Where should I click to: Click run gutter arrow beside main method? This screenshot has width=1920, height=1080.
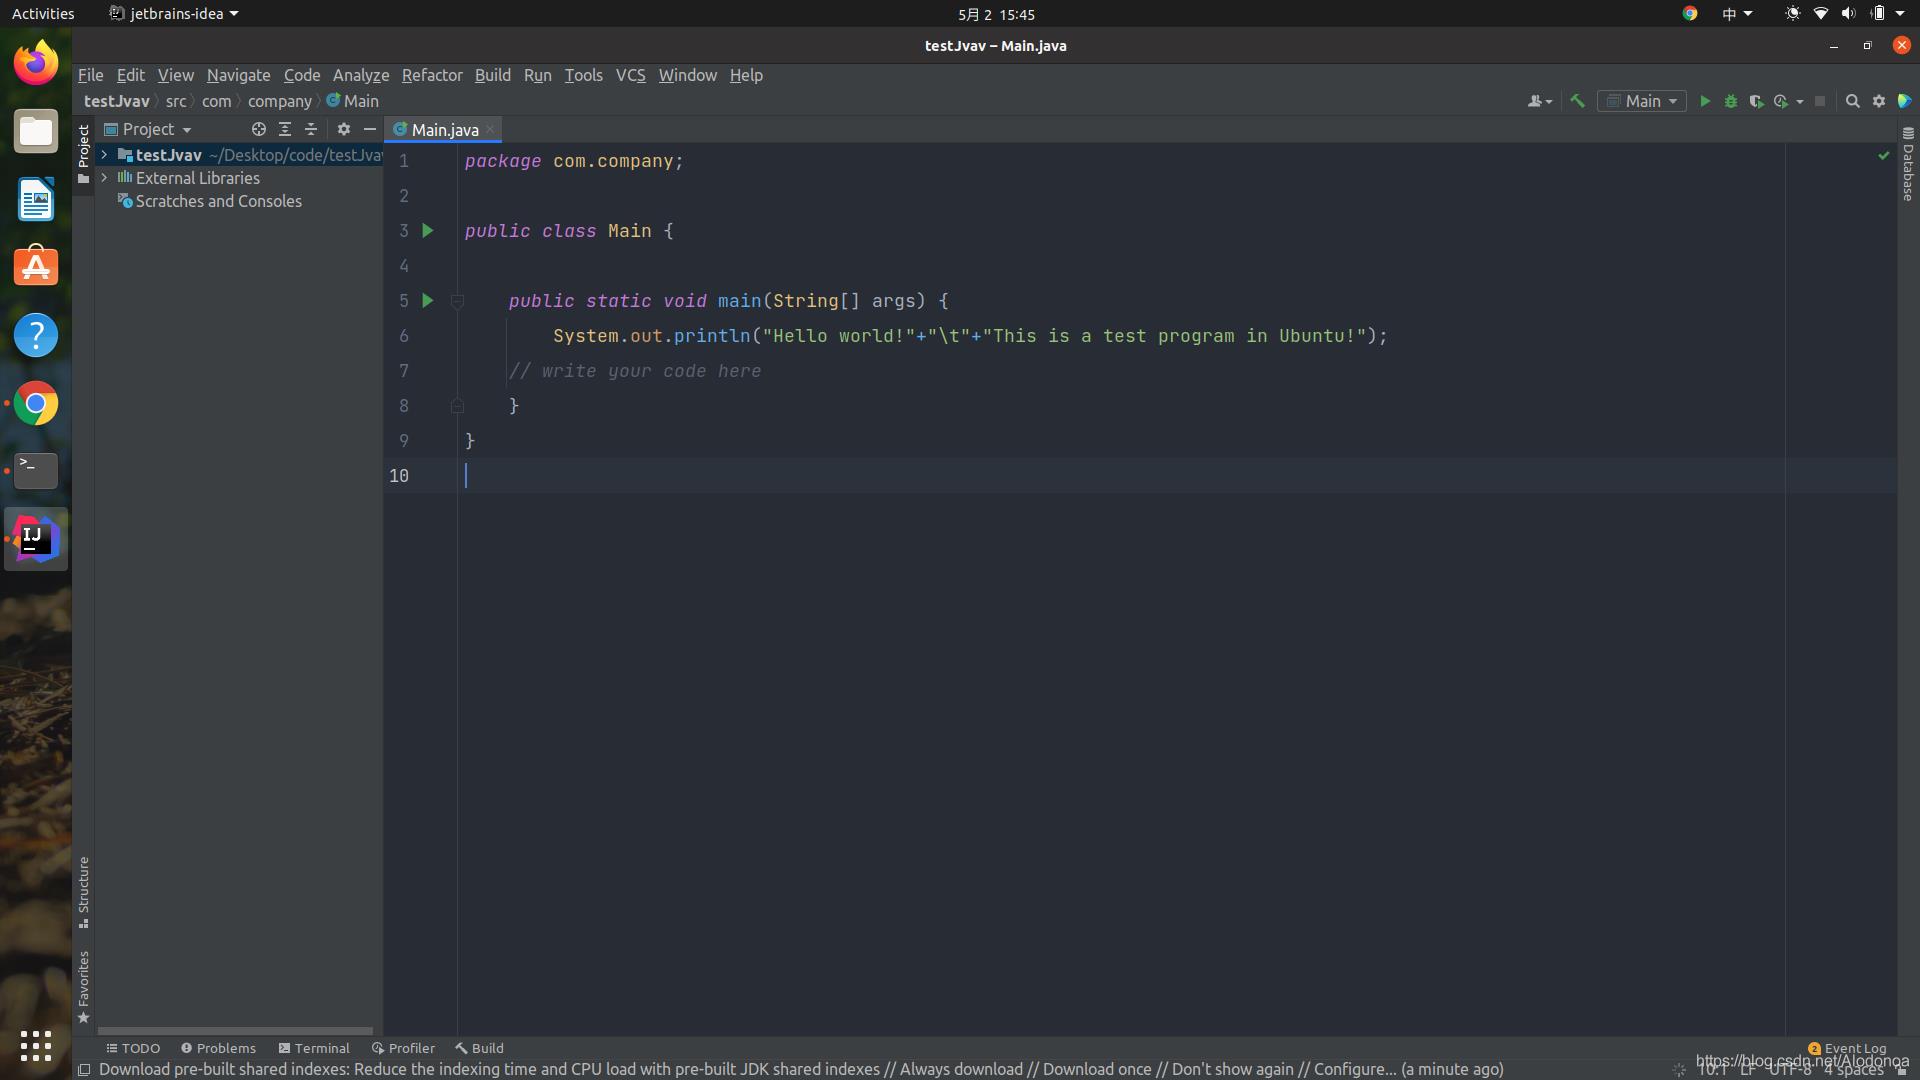(x=428, y=301)
